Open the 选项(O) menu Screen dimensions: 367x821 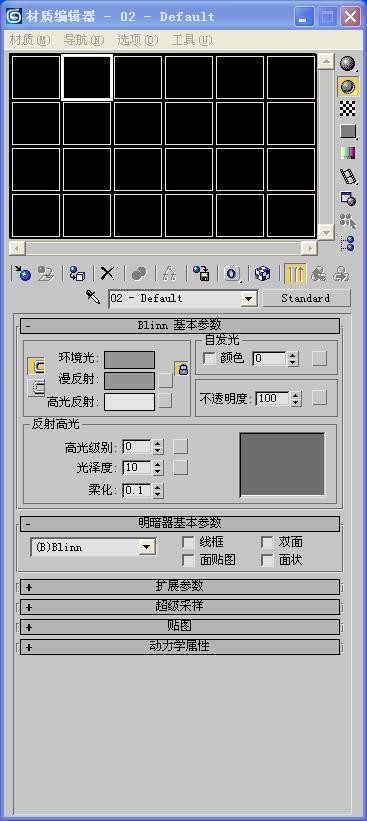[138, 40]
